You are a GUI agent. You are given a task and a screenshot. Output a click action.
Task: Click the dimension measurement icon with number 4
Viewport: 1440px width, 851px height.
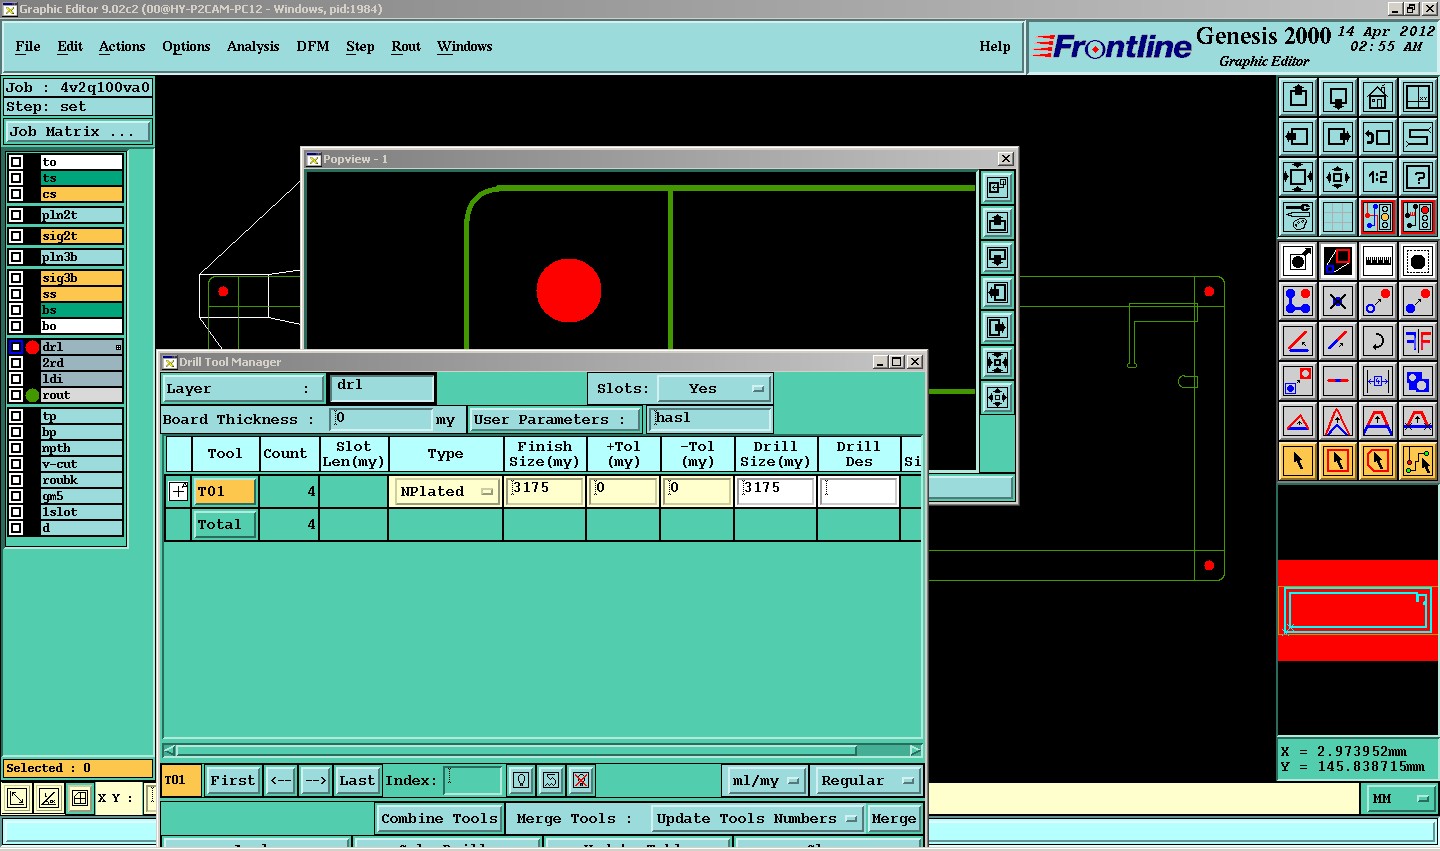(1378, 381)
